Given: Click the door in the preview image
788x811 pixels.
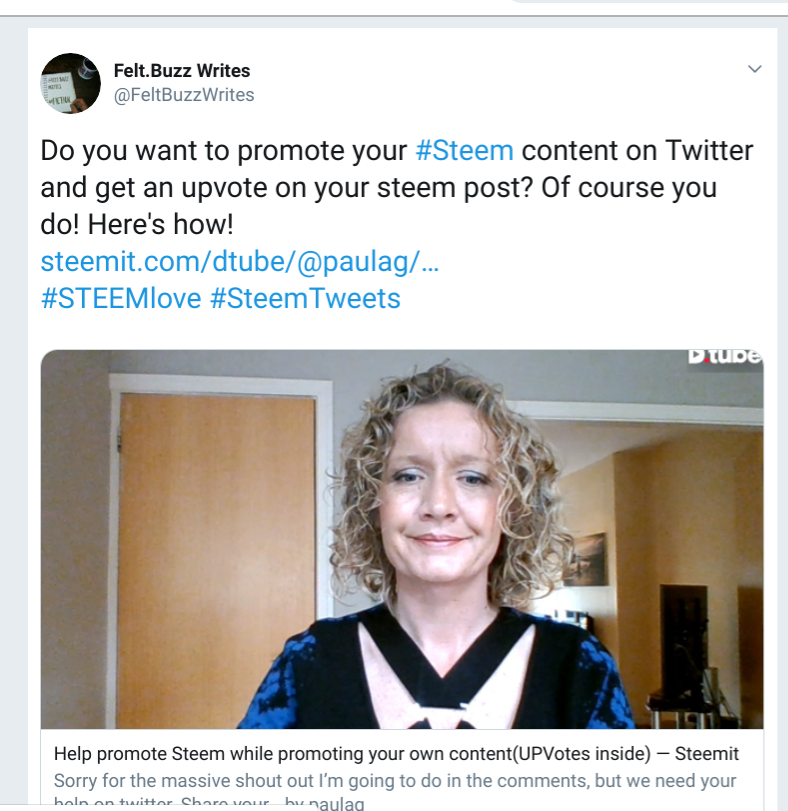Looking at the screenshot, I should [217, 559].
